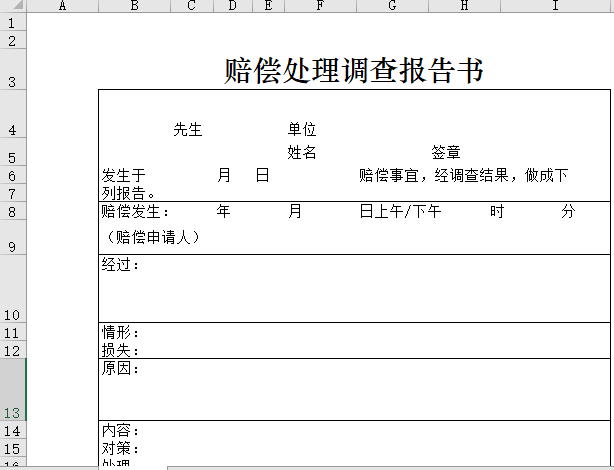Select column I header
This screenshot has width=614, height=470.
click(x=555, y=6)
